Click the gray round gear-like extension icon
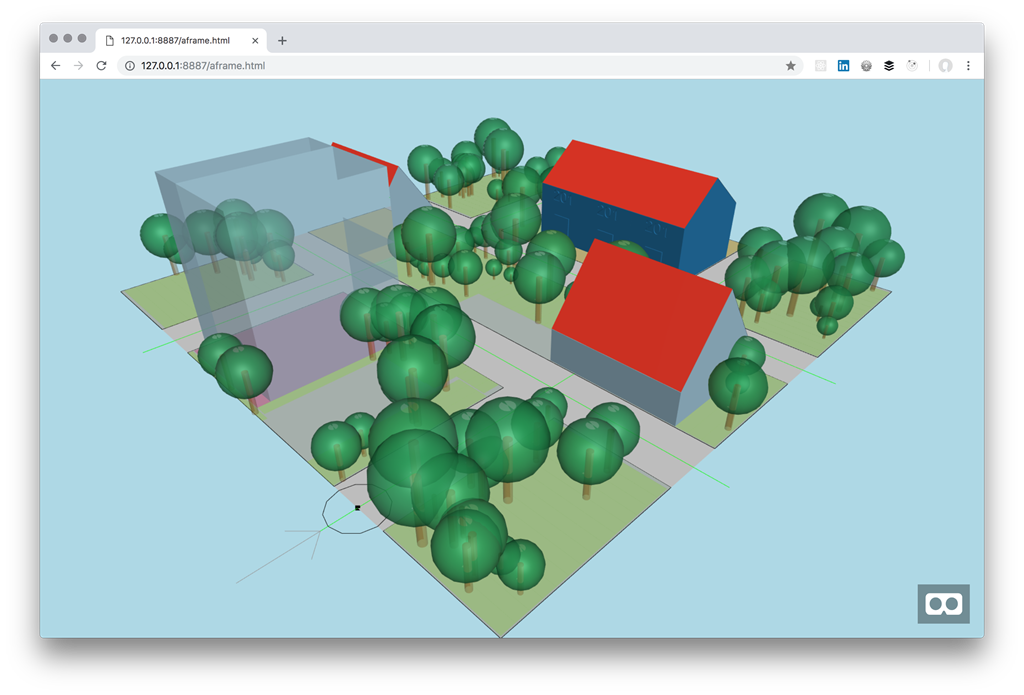Image resolution: width=1024 pixels, height=695 pixels. (866, 66)
